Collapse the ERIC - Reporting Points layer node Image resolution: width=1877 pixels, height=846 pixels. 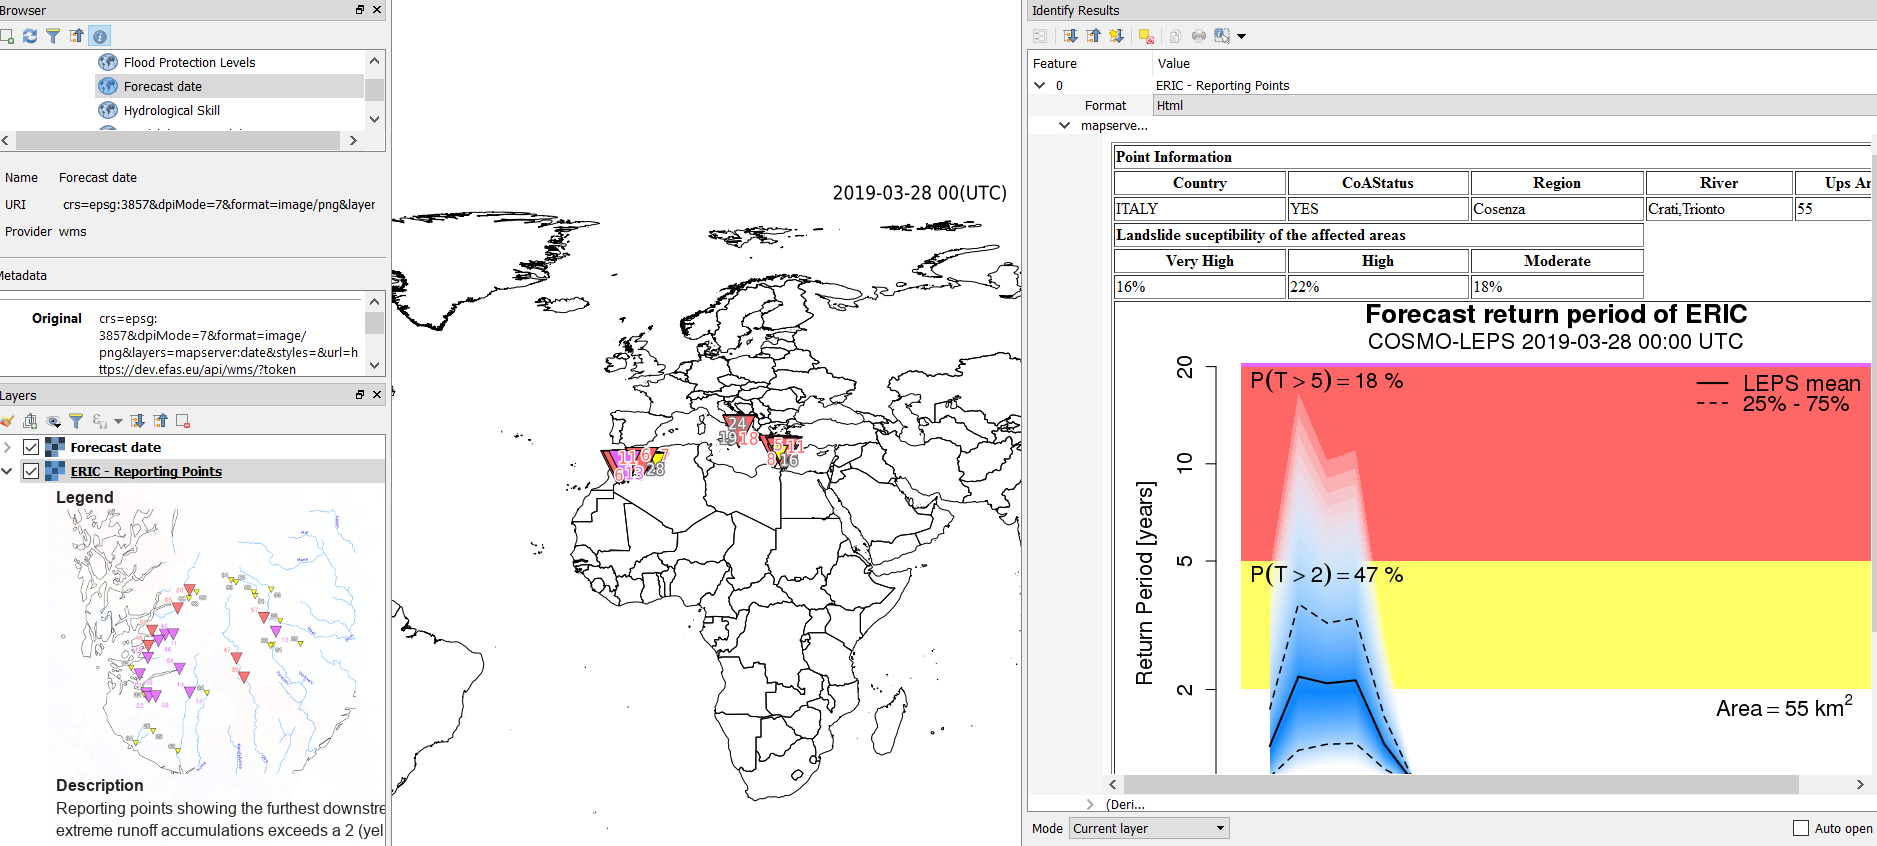pos(8,471)
